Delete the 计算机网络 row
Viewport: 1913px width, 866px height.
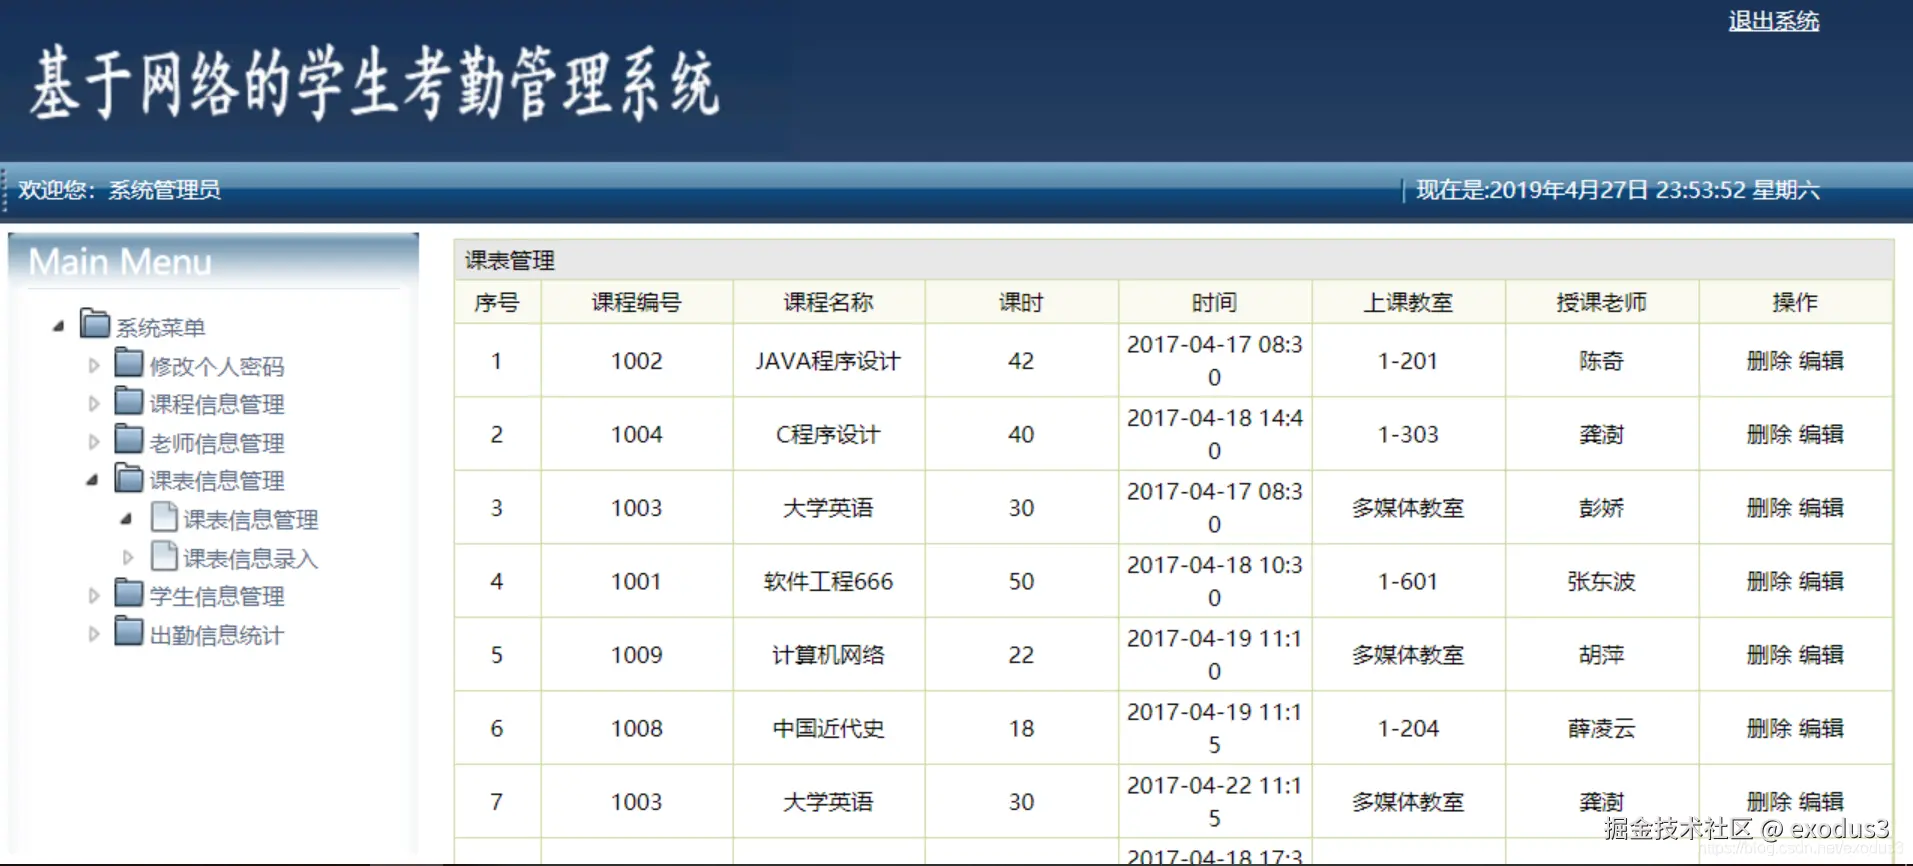tap(1769, 655)
